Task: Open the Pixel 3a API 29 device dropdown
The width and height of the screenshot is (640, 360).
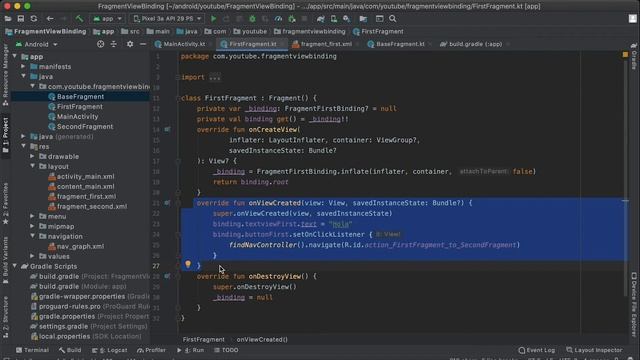Action: [x=167, y=19]
